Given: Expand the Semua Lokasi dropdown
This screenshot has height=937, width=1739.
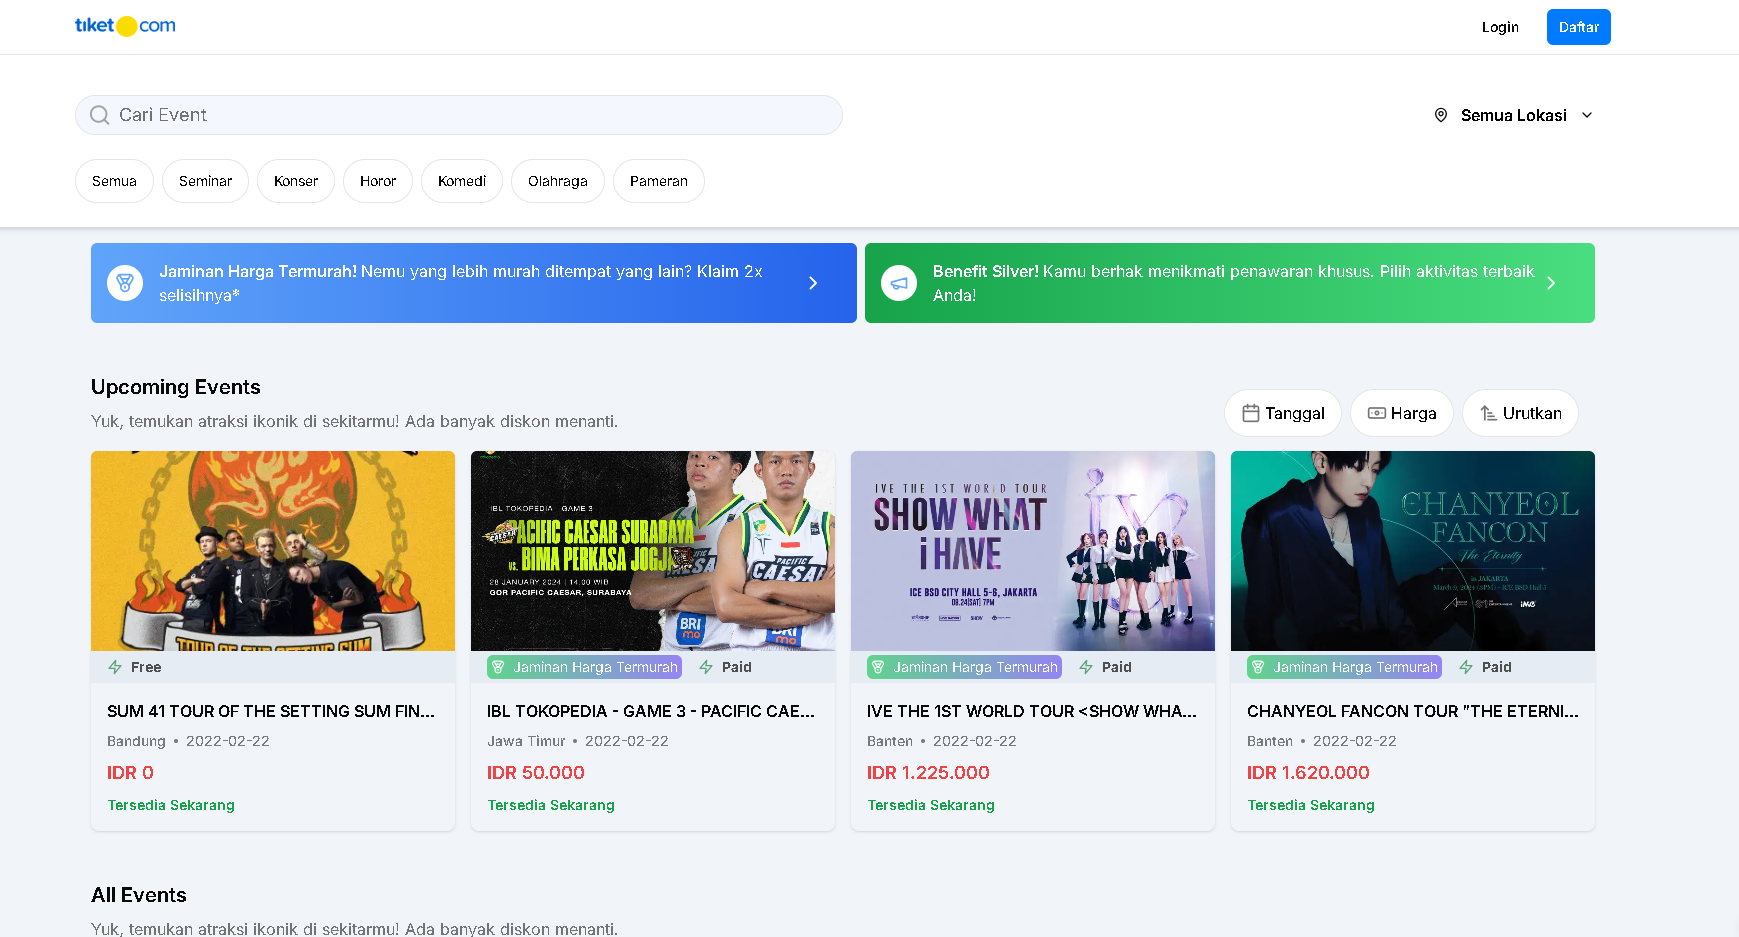Looking at the screenshot, I should coord(1513,115).
